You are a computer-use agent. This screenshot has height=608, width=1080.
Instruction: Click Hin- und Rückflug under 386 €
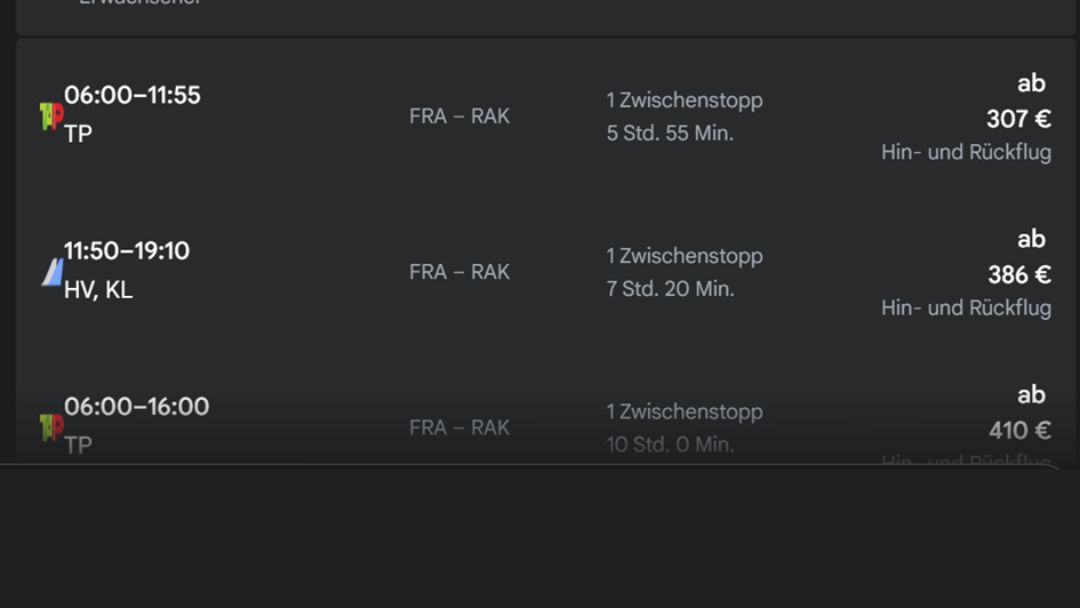click(966, 308)
